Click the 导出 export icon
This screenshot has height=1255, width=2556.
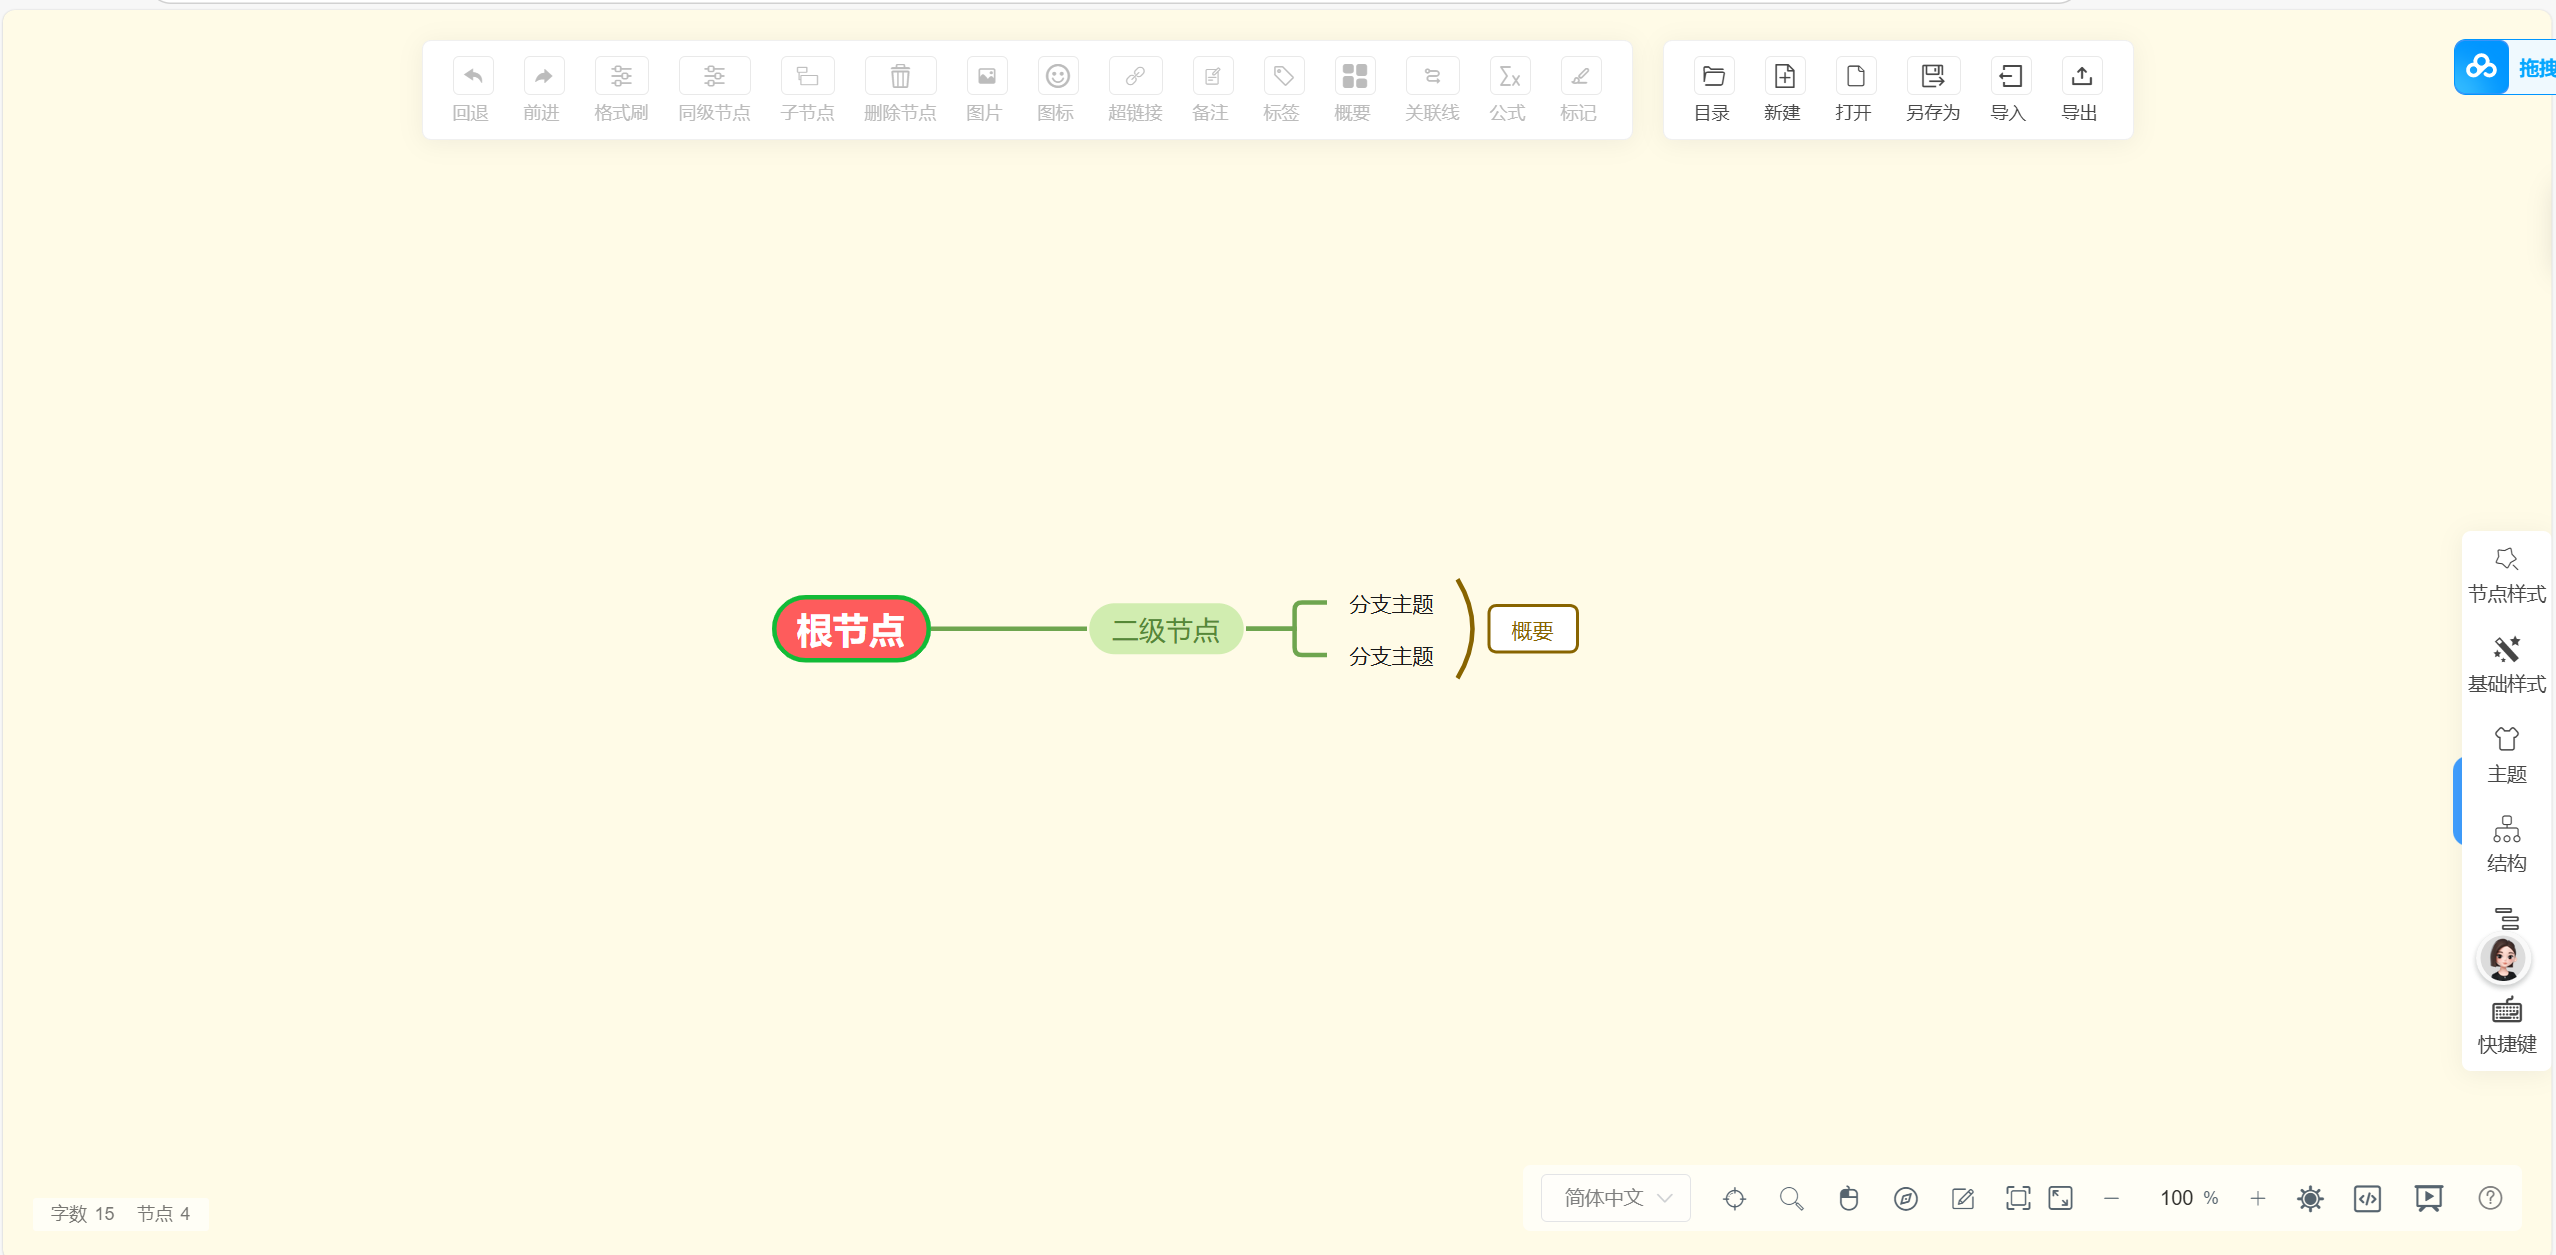[x=2080, y=77]
